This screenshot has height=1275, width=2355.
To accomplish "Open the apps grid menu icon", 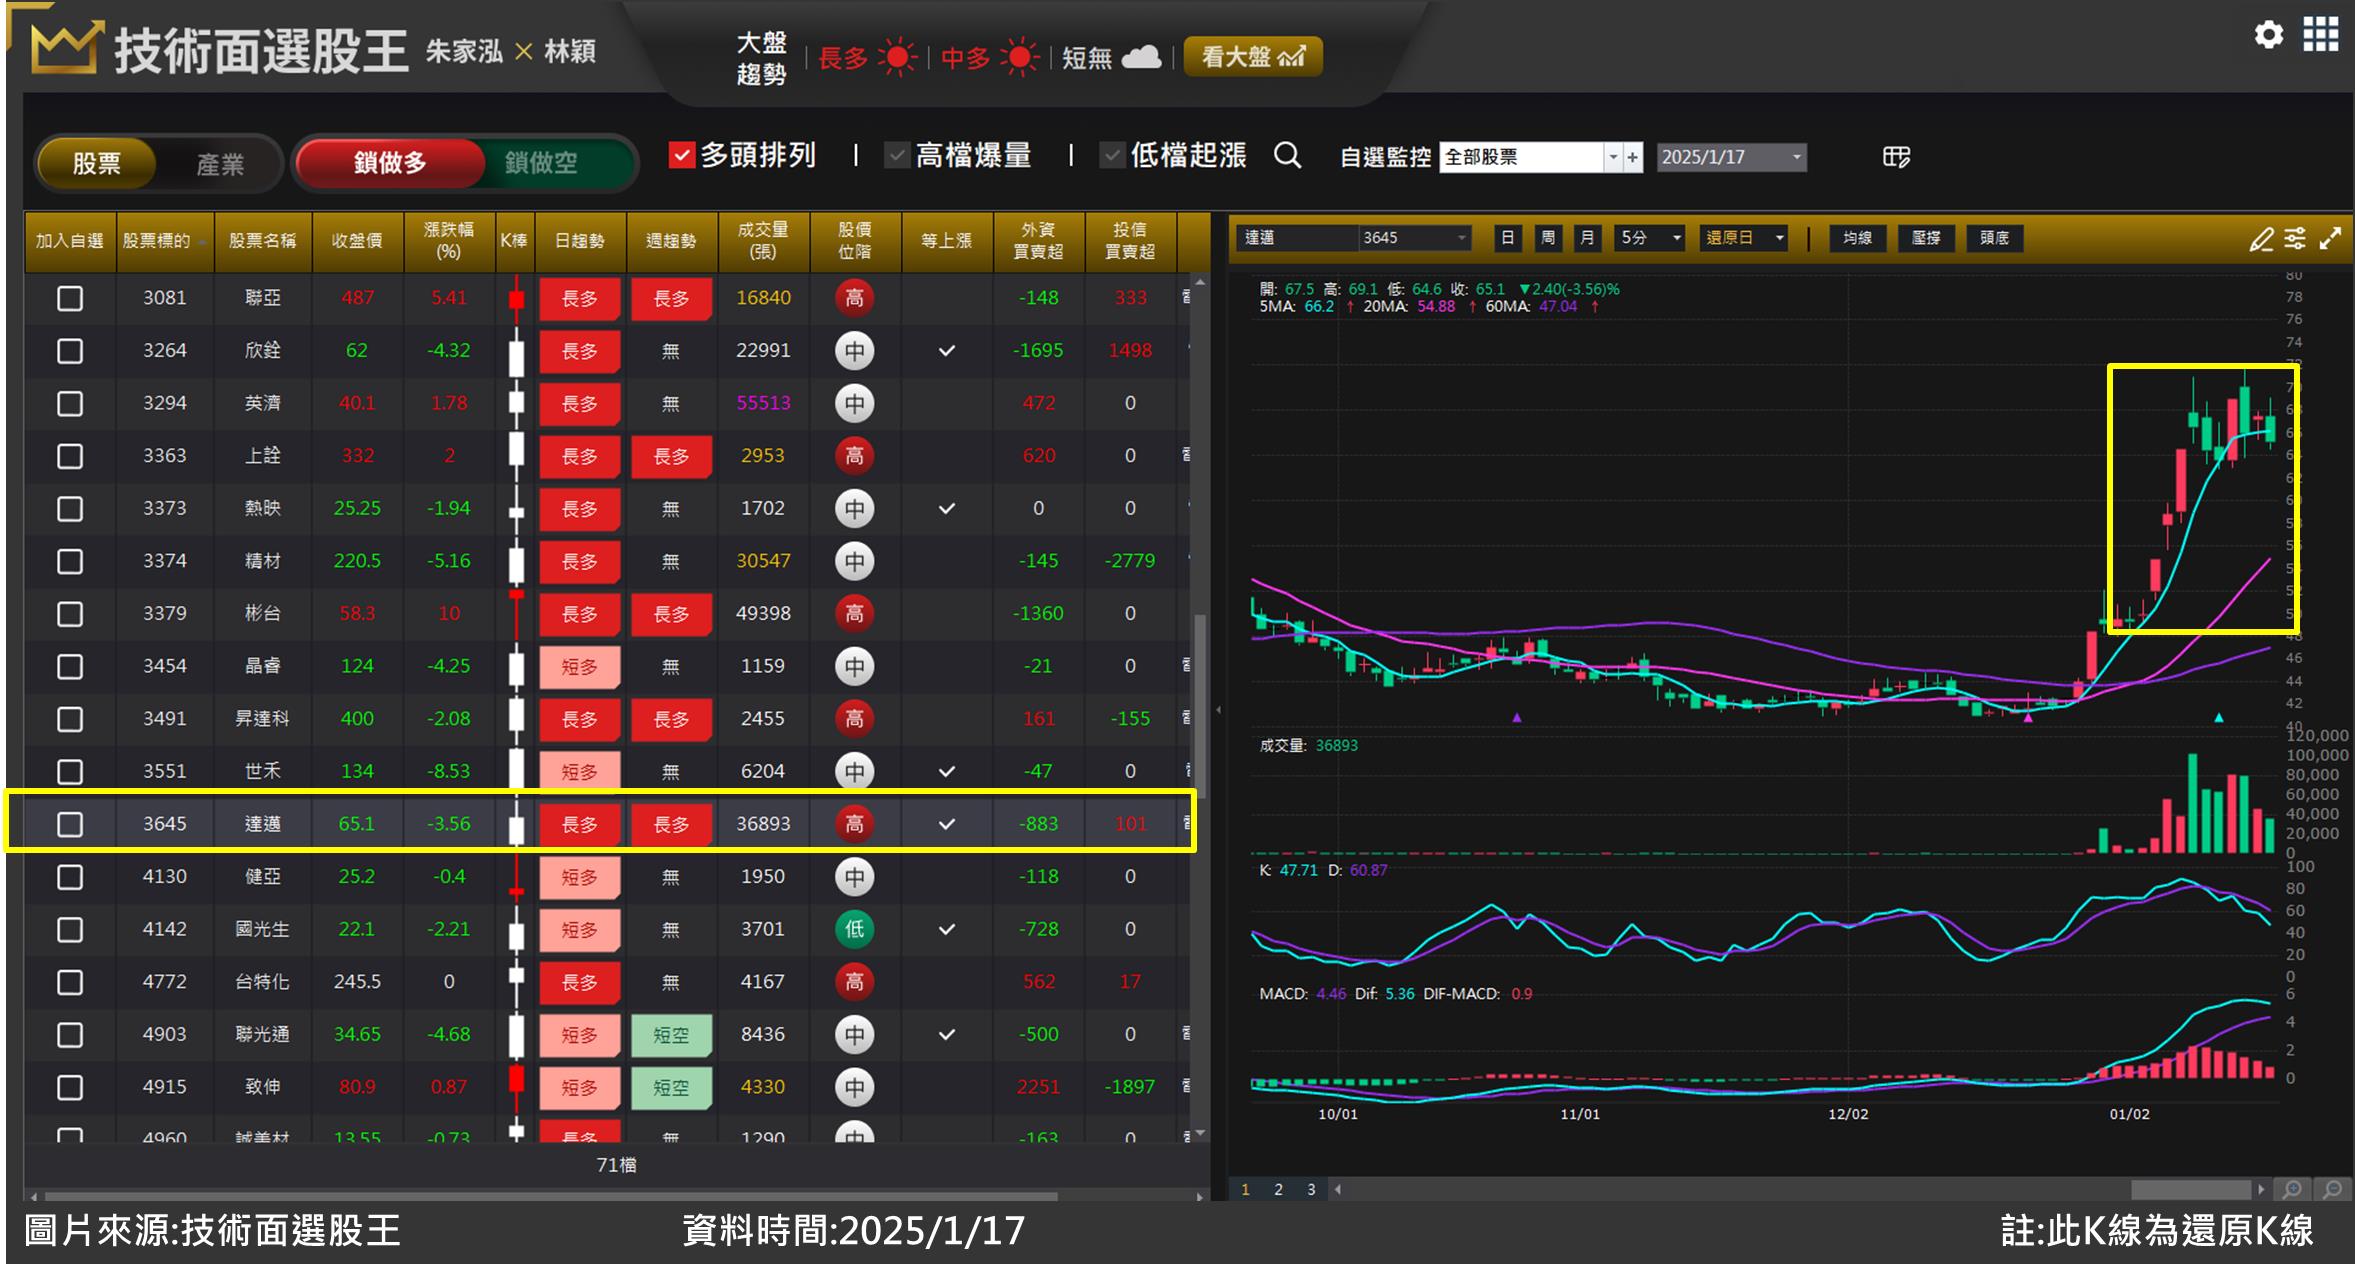I will pos(2320,35).
